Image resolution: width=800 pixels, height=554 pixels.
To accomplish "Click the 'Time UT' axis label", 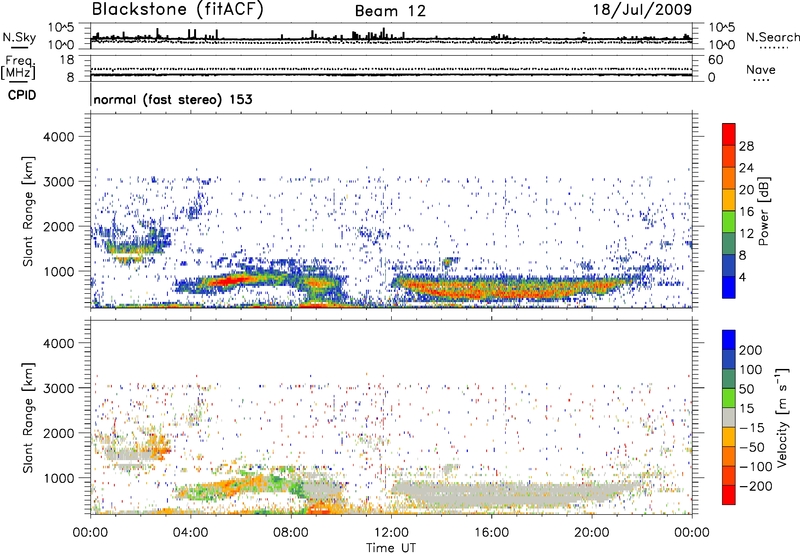I will 391,548.
